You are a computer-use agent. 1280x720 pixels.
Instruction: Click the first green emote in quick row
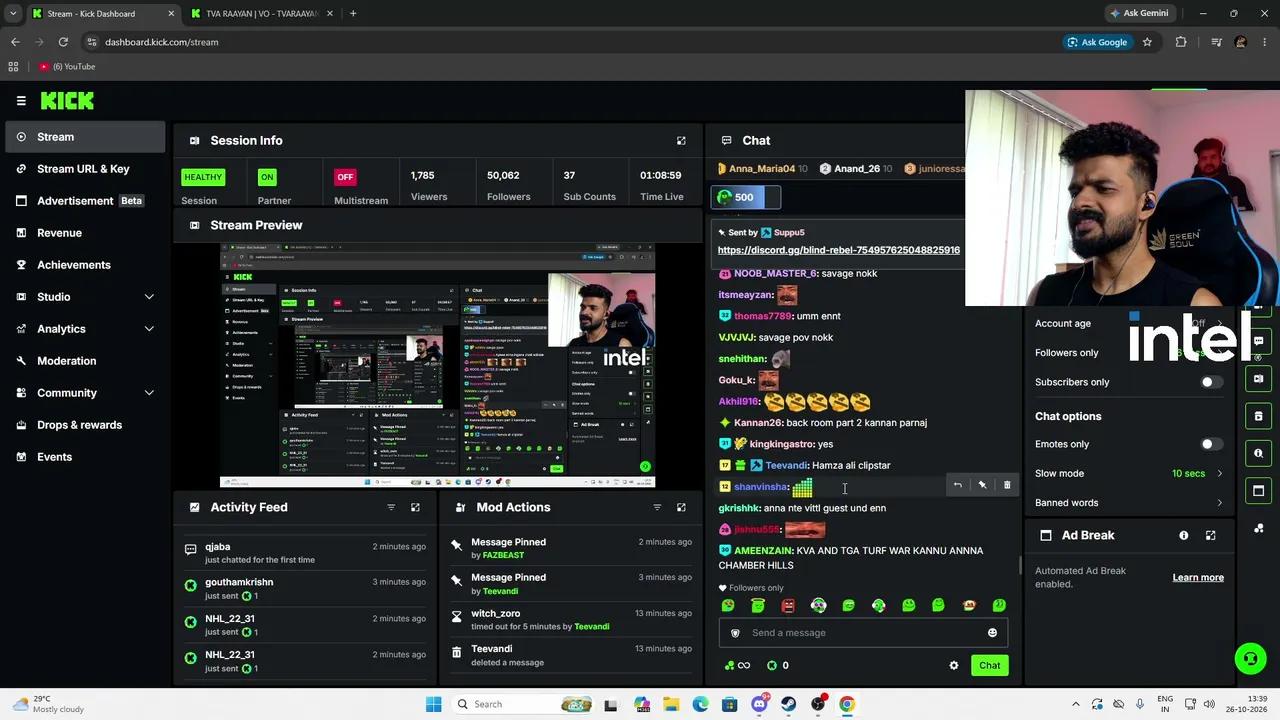[728, 606]
